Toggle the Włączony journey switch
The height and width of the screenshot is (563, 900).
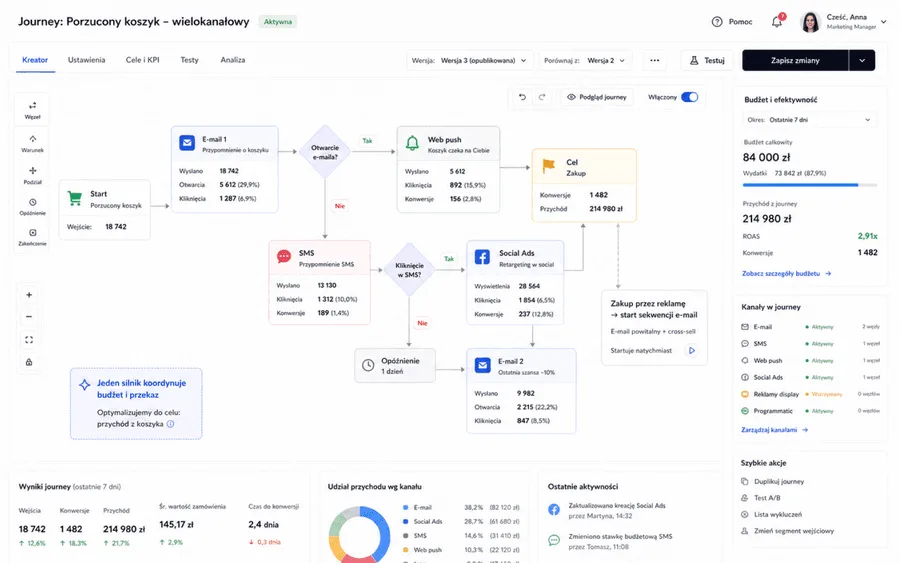(690, 97)
